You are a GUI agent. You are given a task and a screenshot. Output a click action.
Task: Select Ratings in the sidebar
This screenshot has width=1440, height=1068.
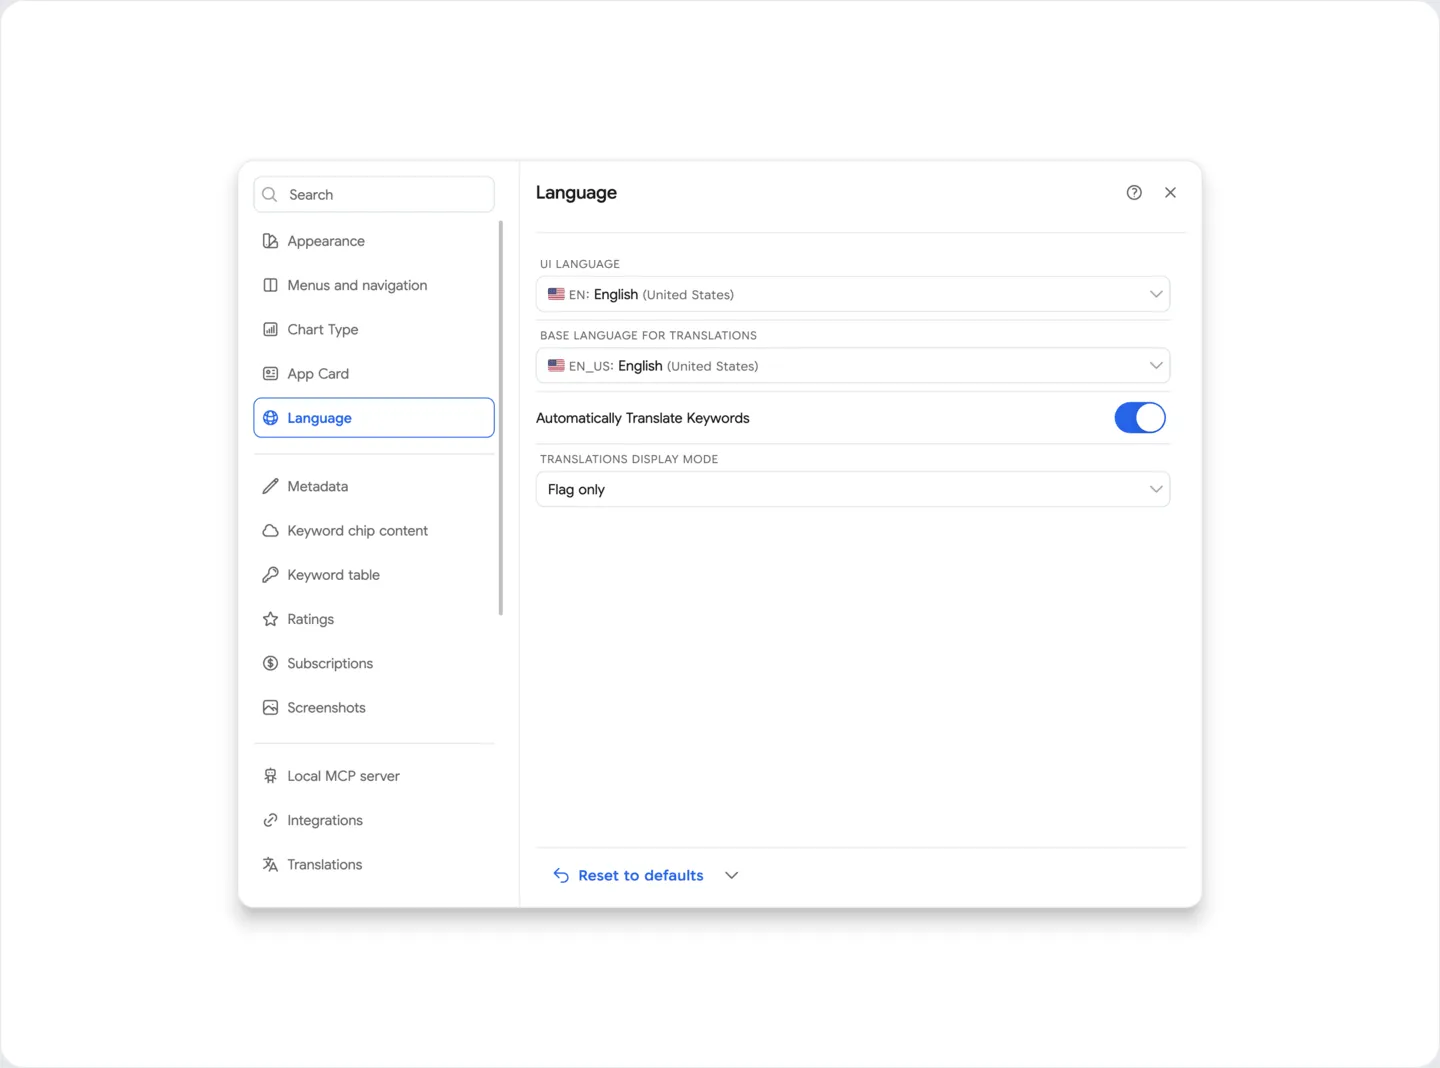click(x=374, y=619)
